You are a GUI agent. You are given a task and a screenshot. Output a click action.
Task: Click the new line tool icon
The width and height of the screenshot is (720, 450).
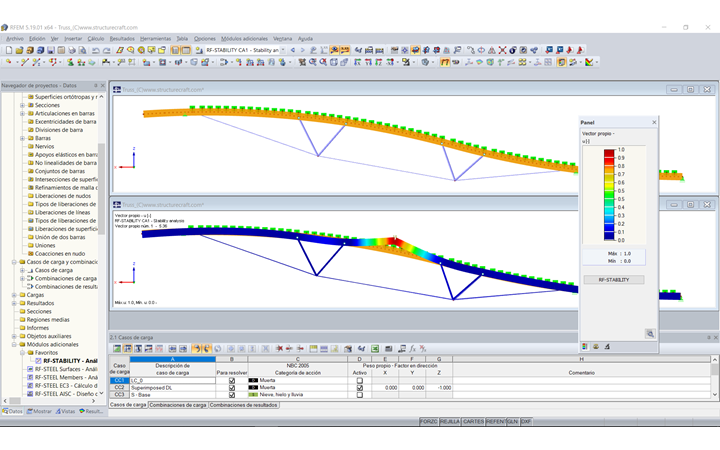[24, 62]
